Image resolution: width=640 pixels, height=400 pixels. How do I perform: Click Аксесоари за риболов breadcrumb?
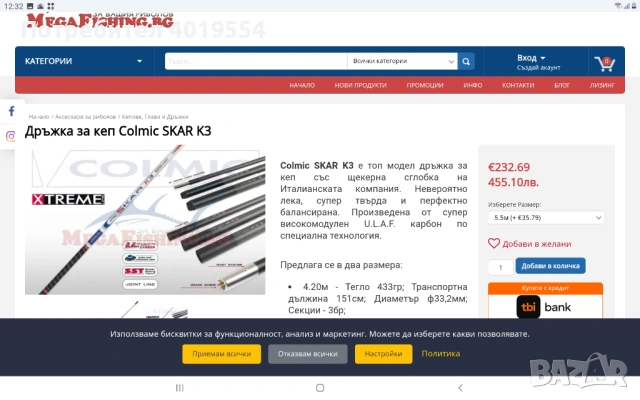point(85,117)
